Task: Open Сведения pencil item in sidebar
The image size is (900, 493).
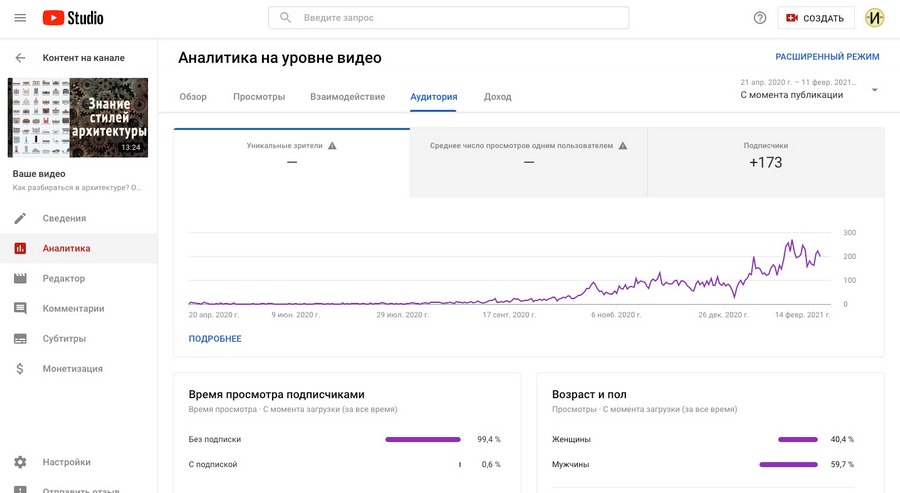Action: [x=64, y=218]
